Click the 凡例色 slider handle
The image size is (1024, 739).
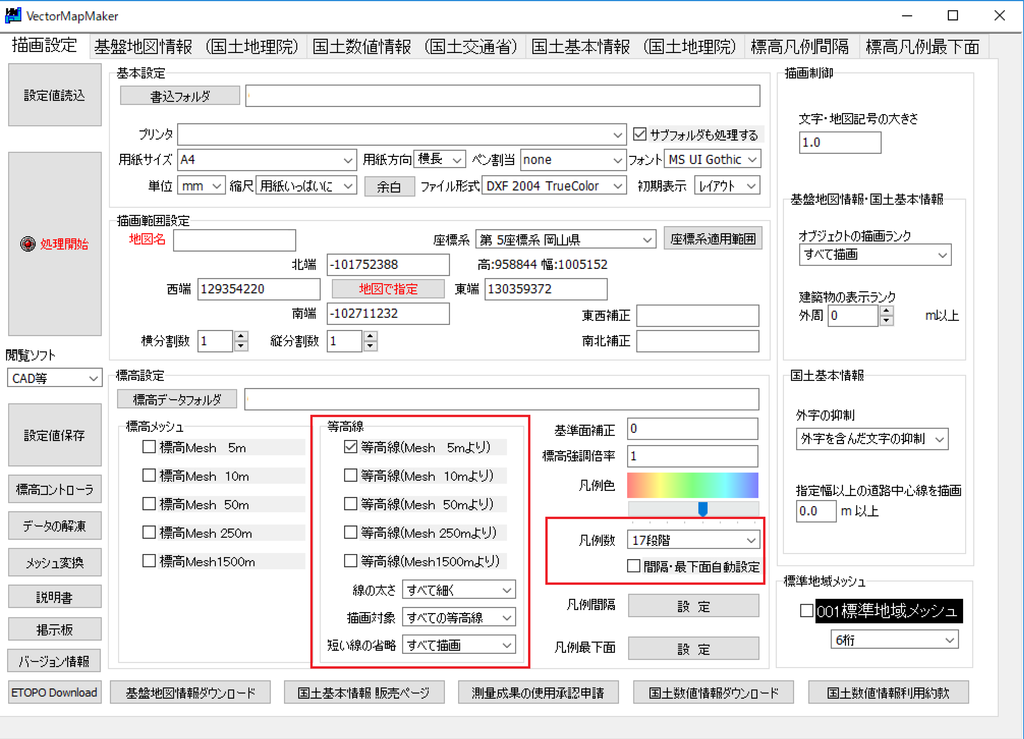(x=703, y=509)
